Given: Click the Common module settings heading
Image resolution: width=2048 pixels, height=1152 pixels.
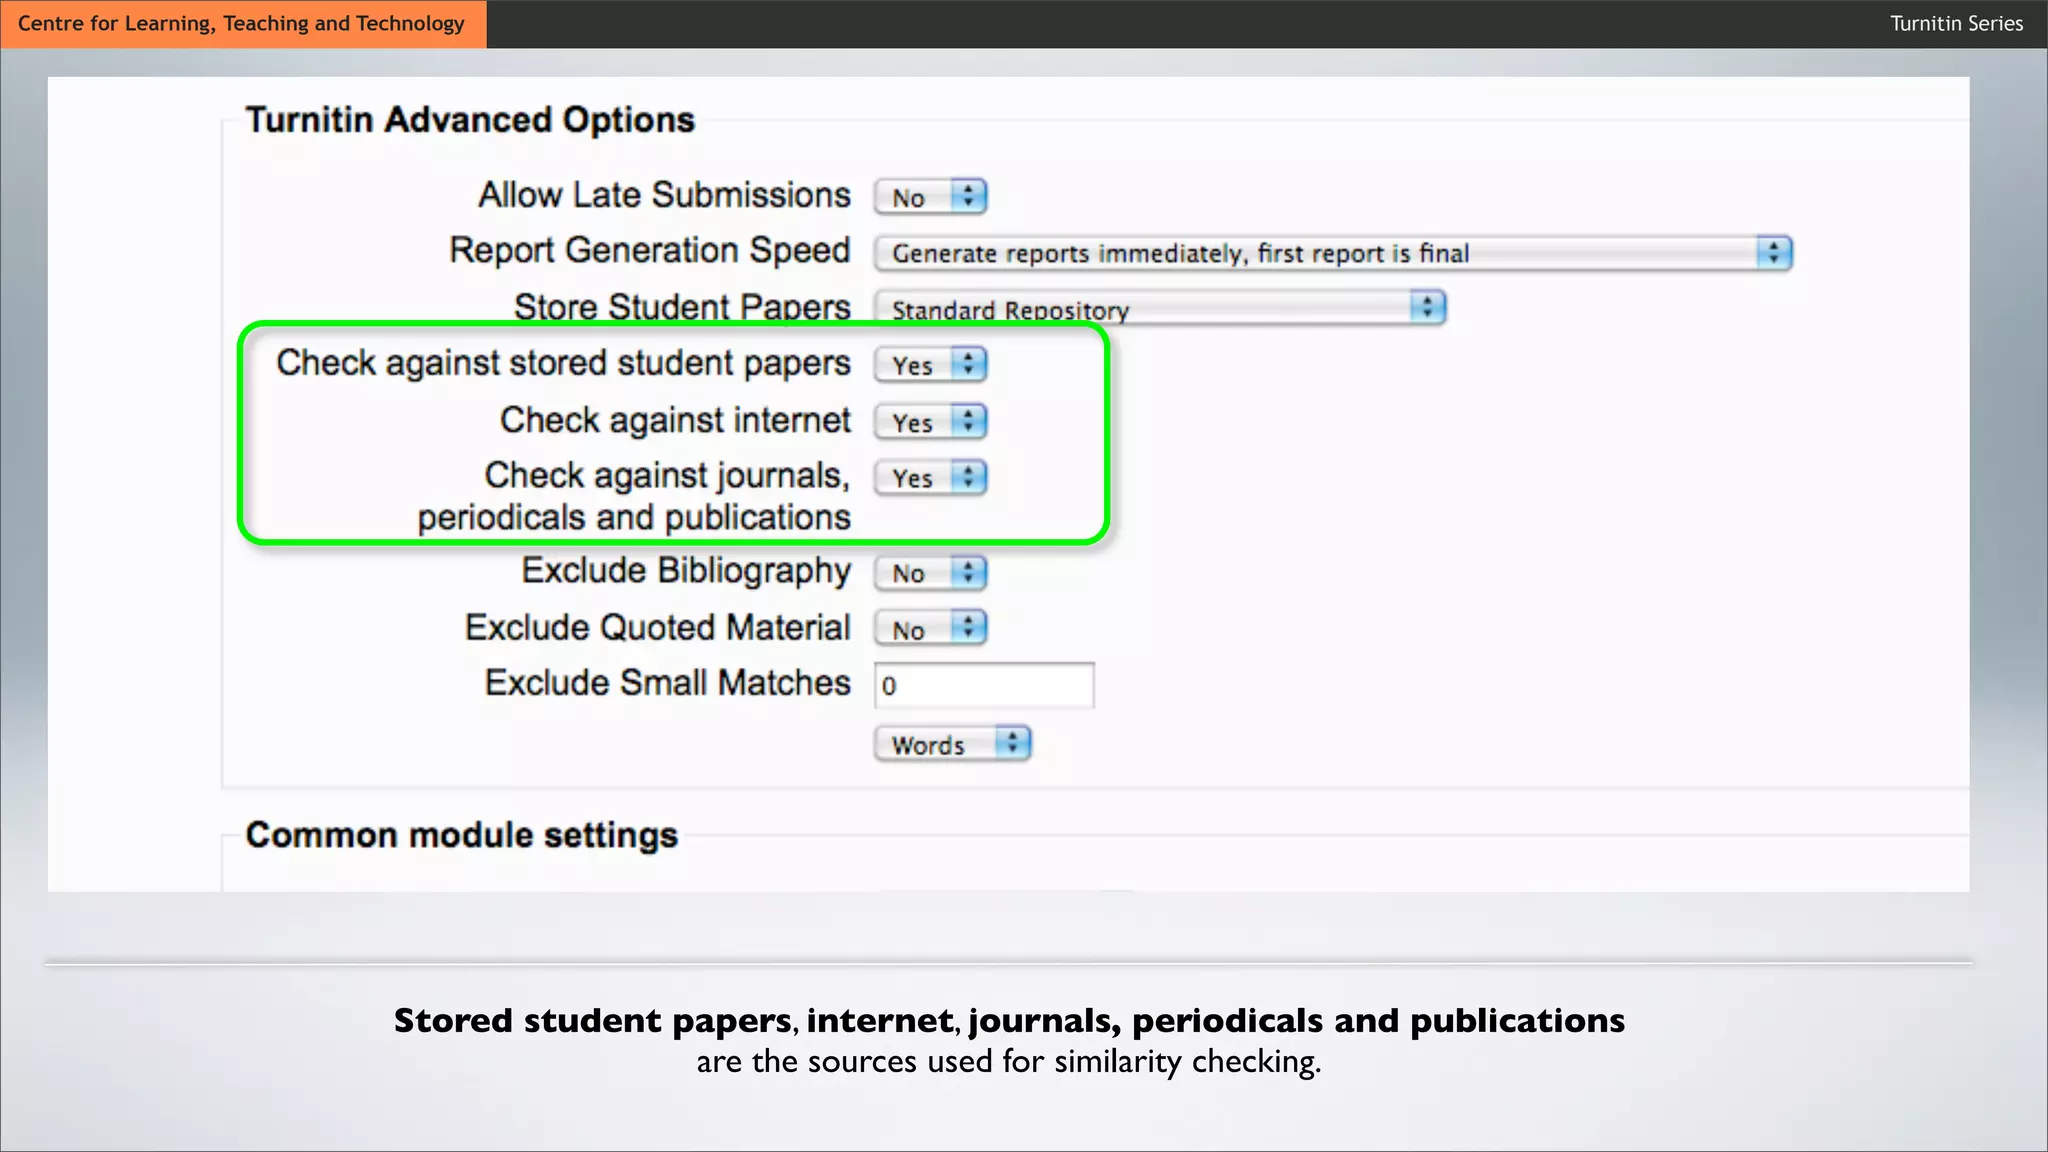Looking at the screenshot, I should tap(461, 835).
